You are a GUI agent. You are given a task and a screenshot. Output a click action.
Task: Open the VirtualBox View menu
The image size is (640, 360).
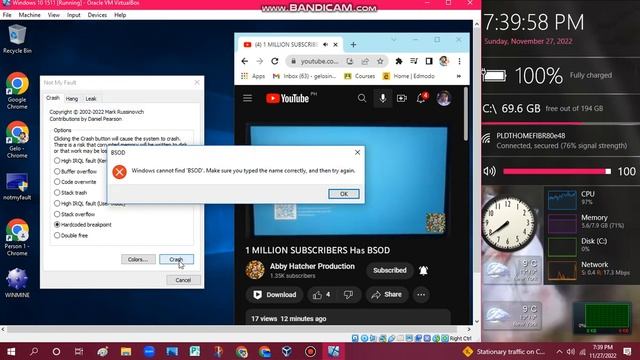[x=53, y=15]
